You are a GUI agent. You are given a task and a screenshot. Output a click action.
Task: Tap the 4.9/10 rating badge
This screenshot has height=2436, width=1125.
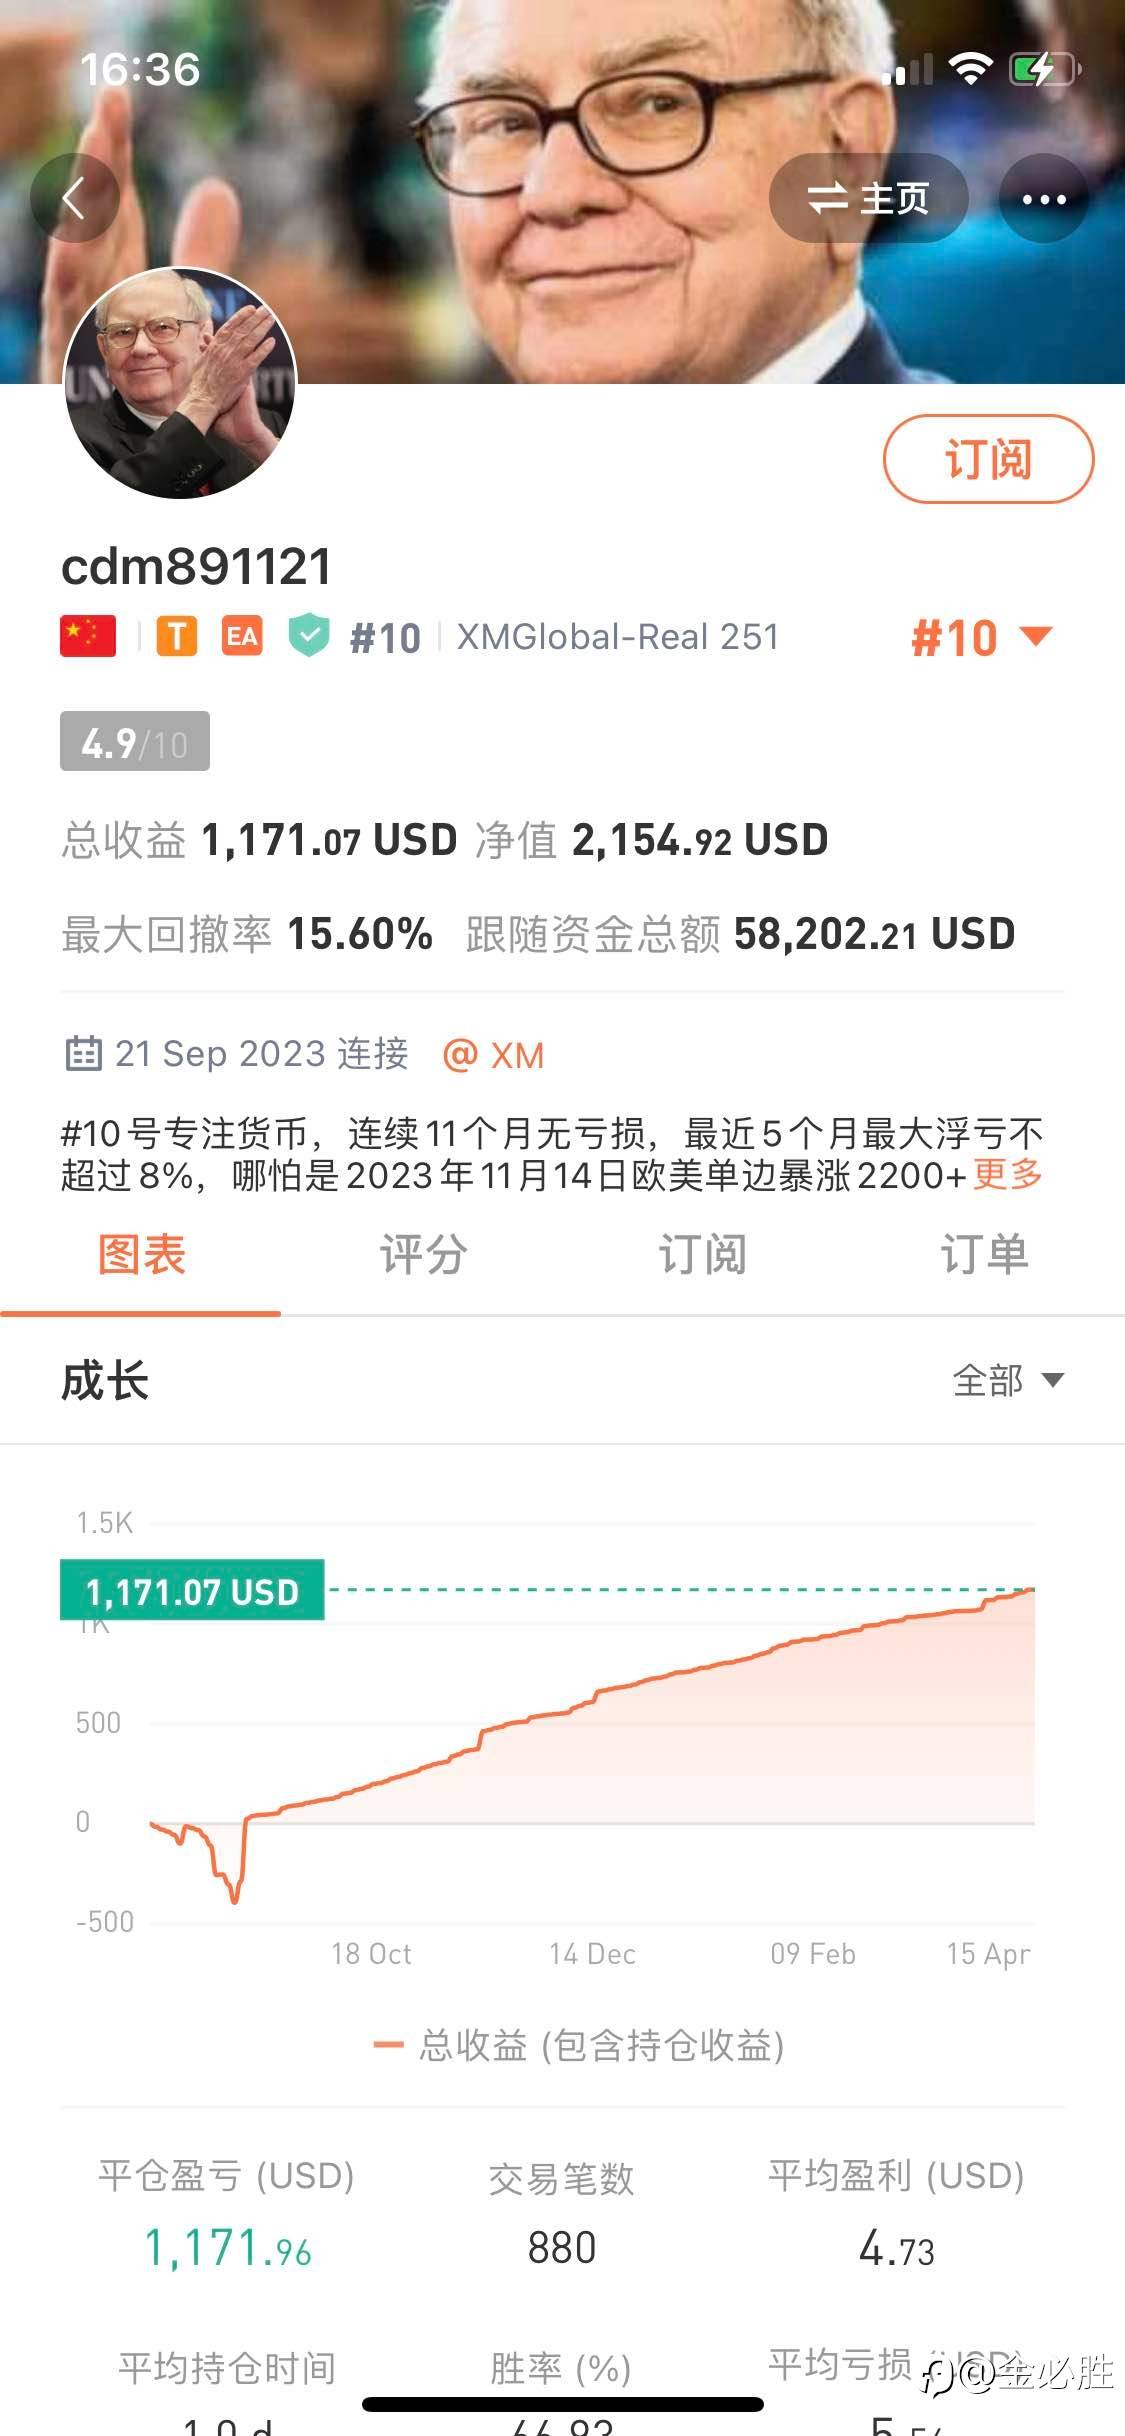point(135,742)
